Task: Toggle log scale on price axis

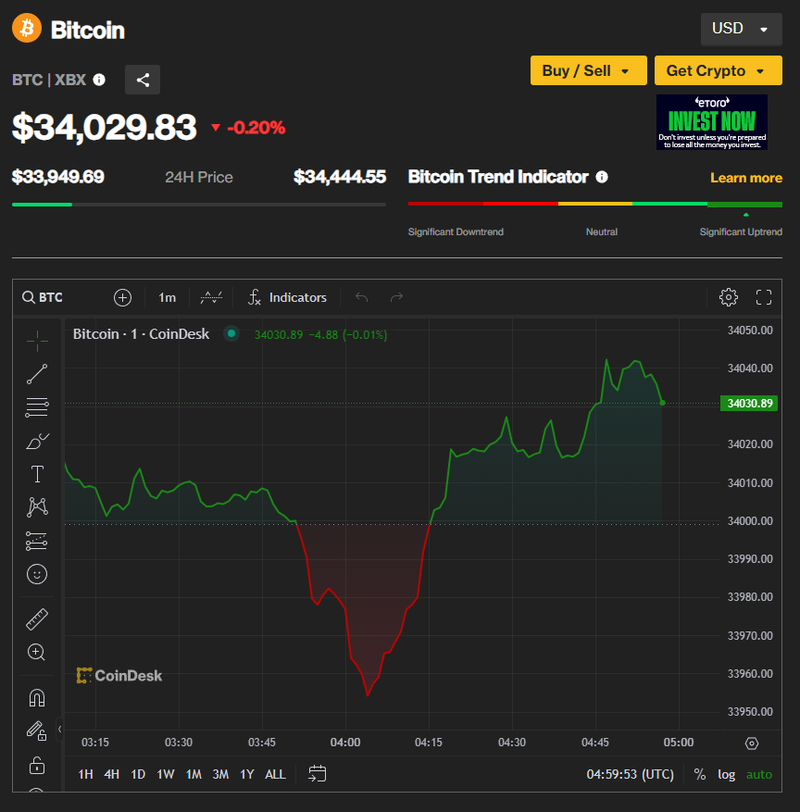Action: click(x=726, y=774)
